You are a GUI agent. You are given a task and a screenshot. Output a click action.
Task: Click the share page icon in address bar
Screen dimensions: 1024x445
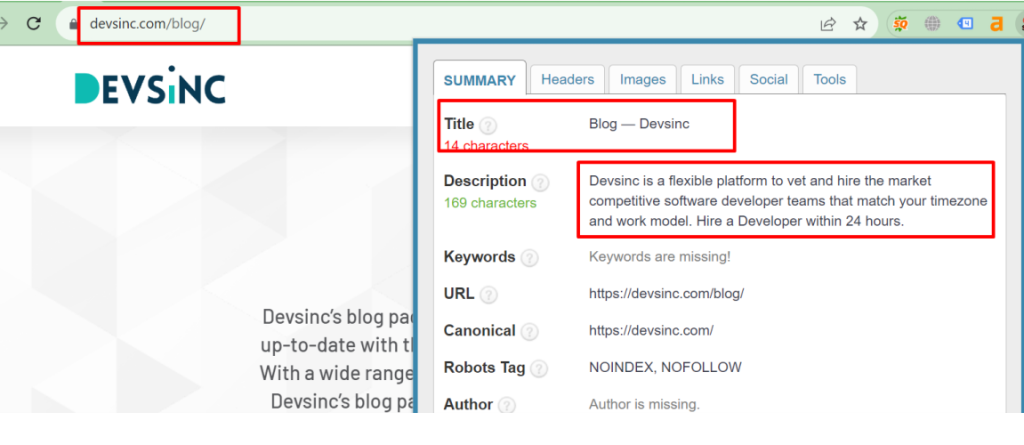coord(828,25)
